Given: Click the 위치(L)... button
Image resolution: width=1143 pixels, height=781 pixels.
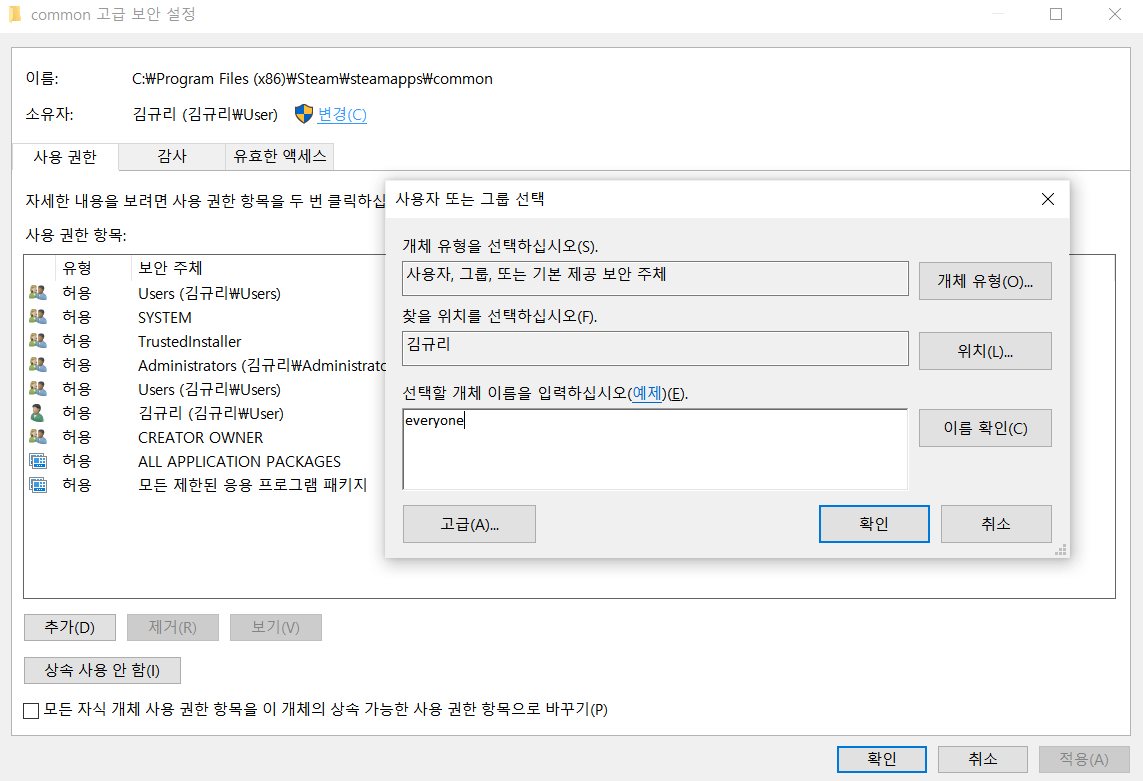Looking at the screenshot, I should [x=985, y=351].
